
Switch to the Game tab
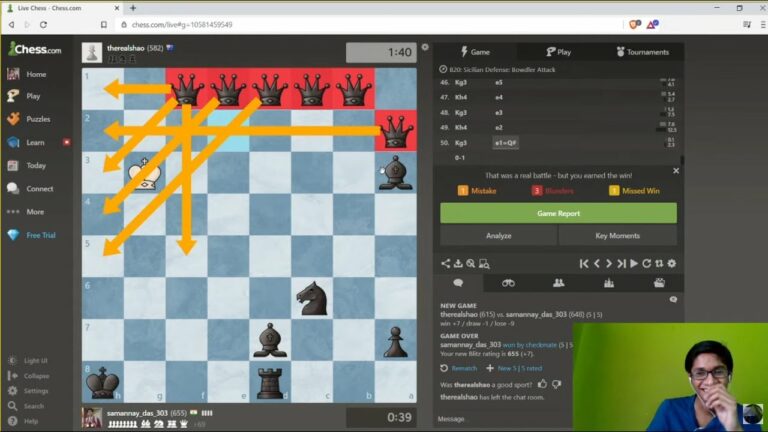475,52
